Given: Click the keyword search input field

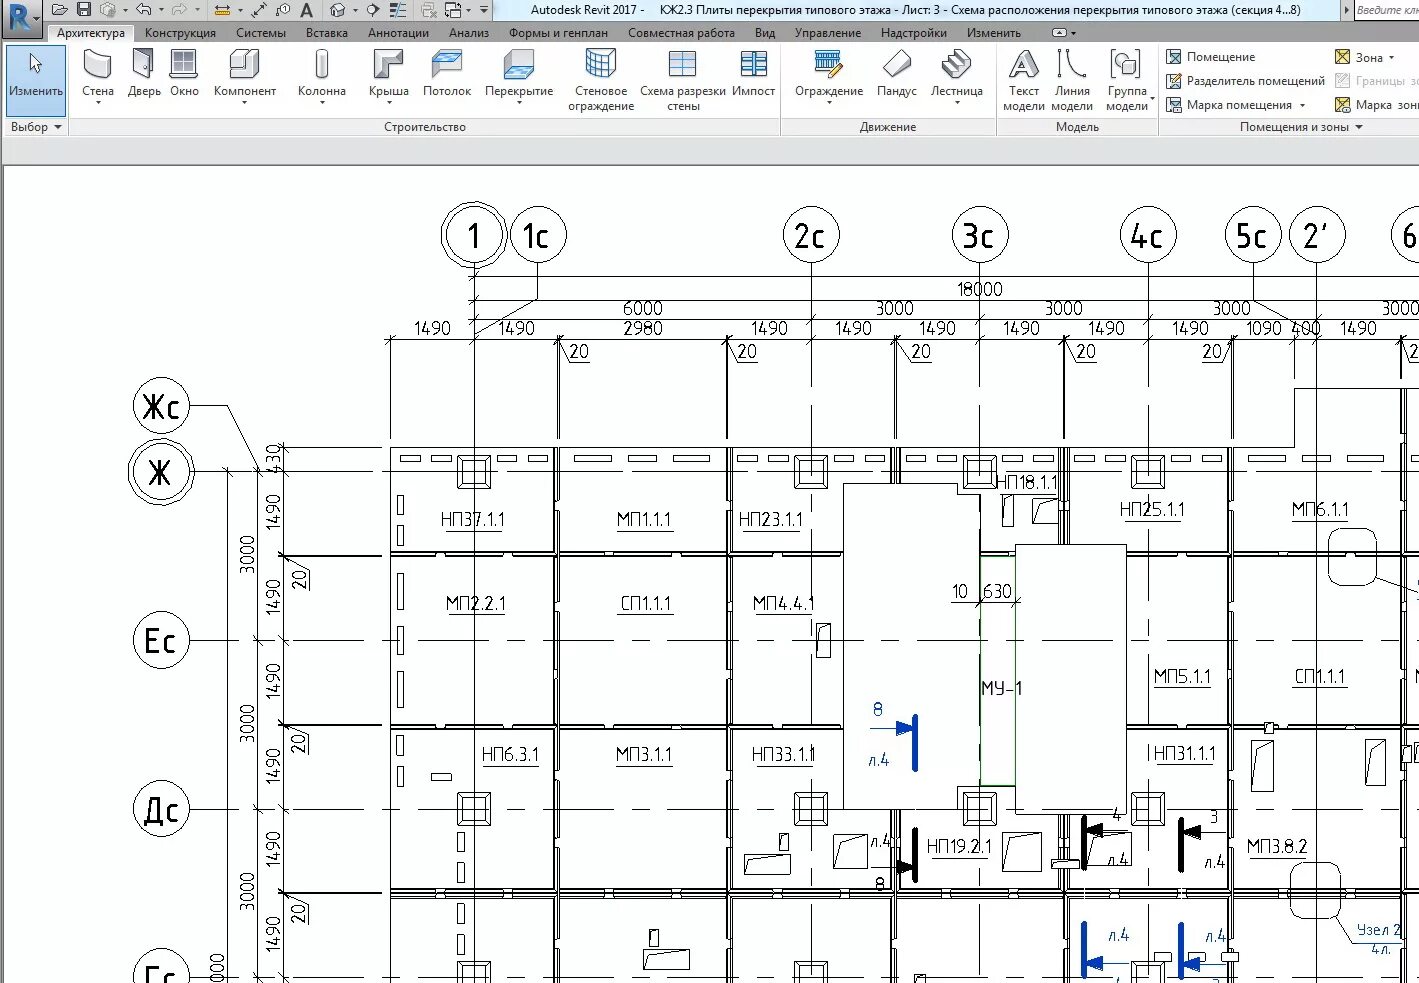Looking at the screenshot, I should 1386,10.
